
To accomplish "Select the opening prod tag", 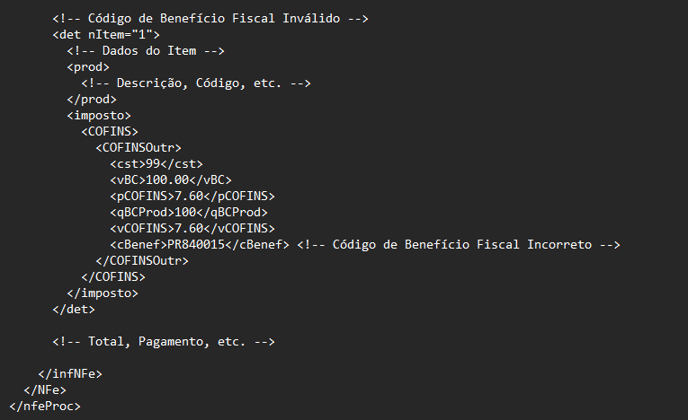I will tap(88, 67).
